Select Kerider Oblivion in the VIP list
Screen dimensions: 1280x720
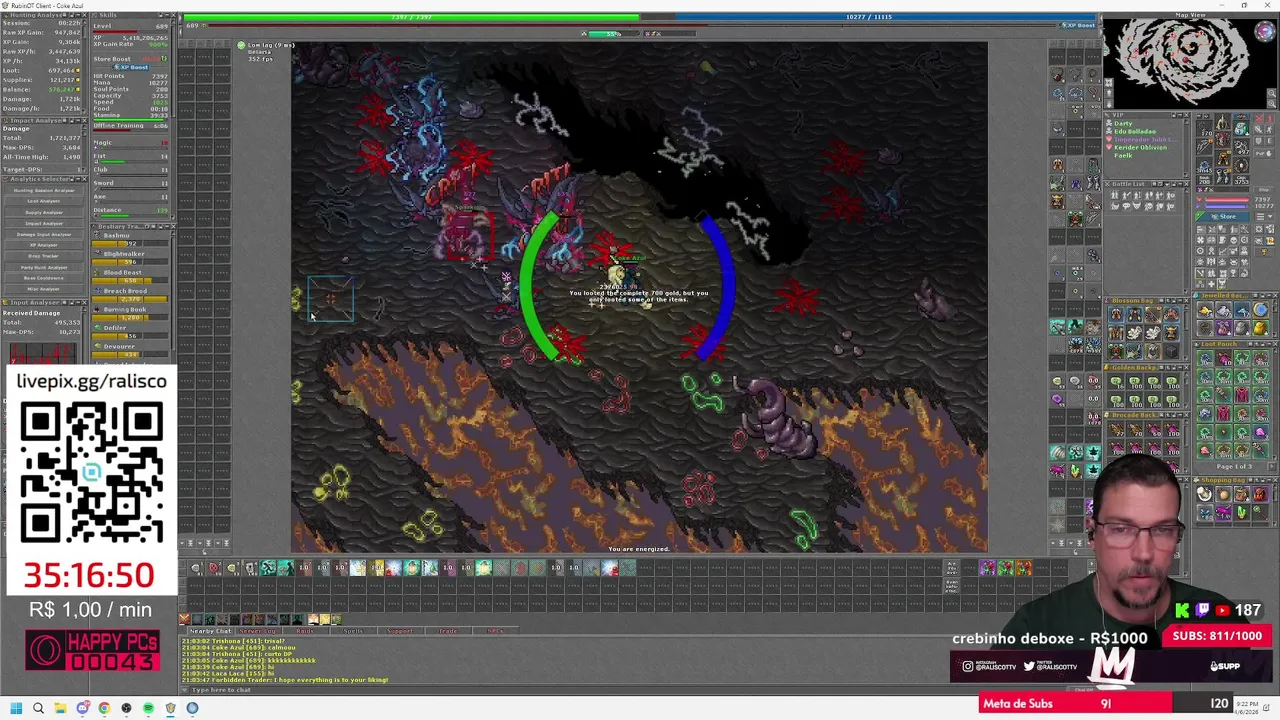[x=1141, y=148]
